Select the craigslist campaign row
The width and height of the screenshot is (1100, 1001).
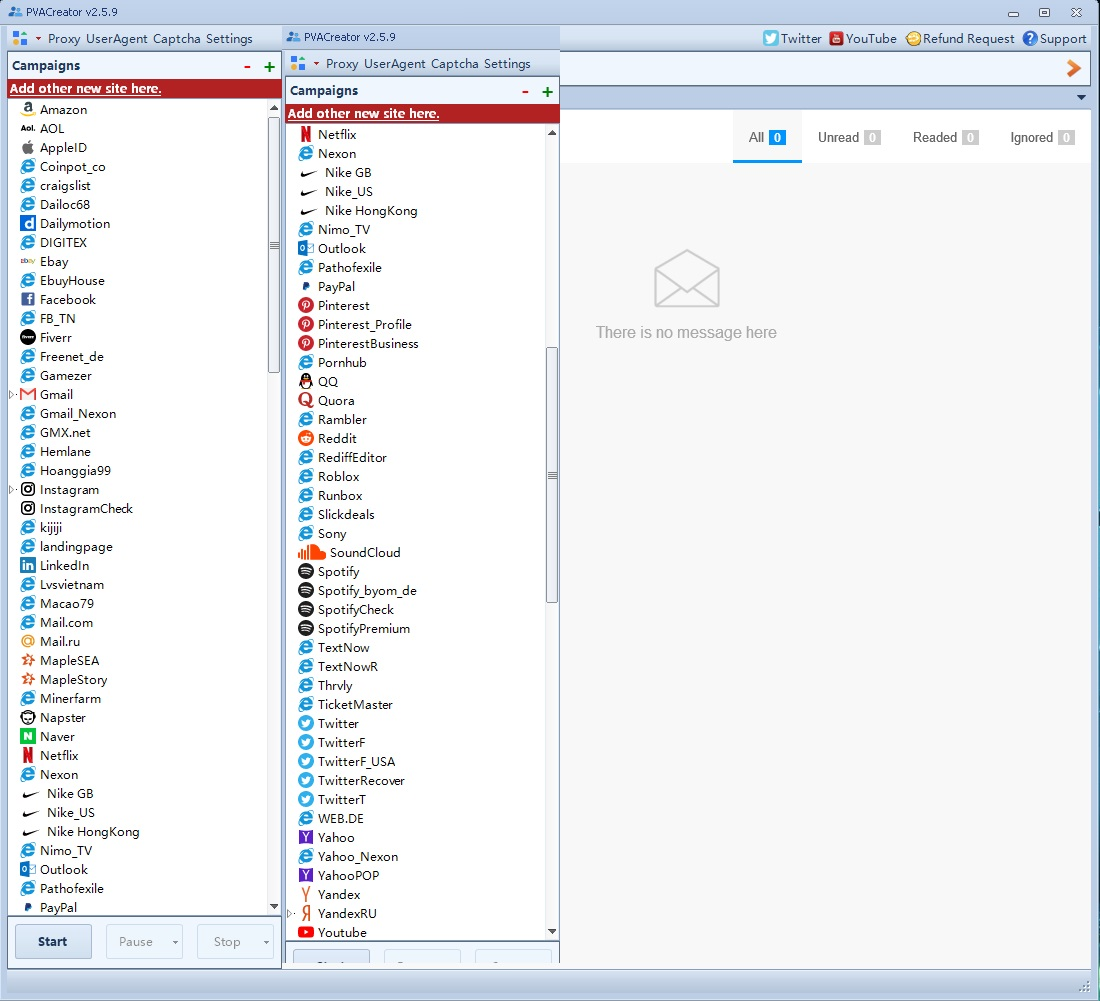138,185
